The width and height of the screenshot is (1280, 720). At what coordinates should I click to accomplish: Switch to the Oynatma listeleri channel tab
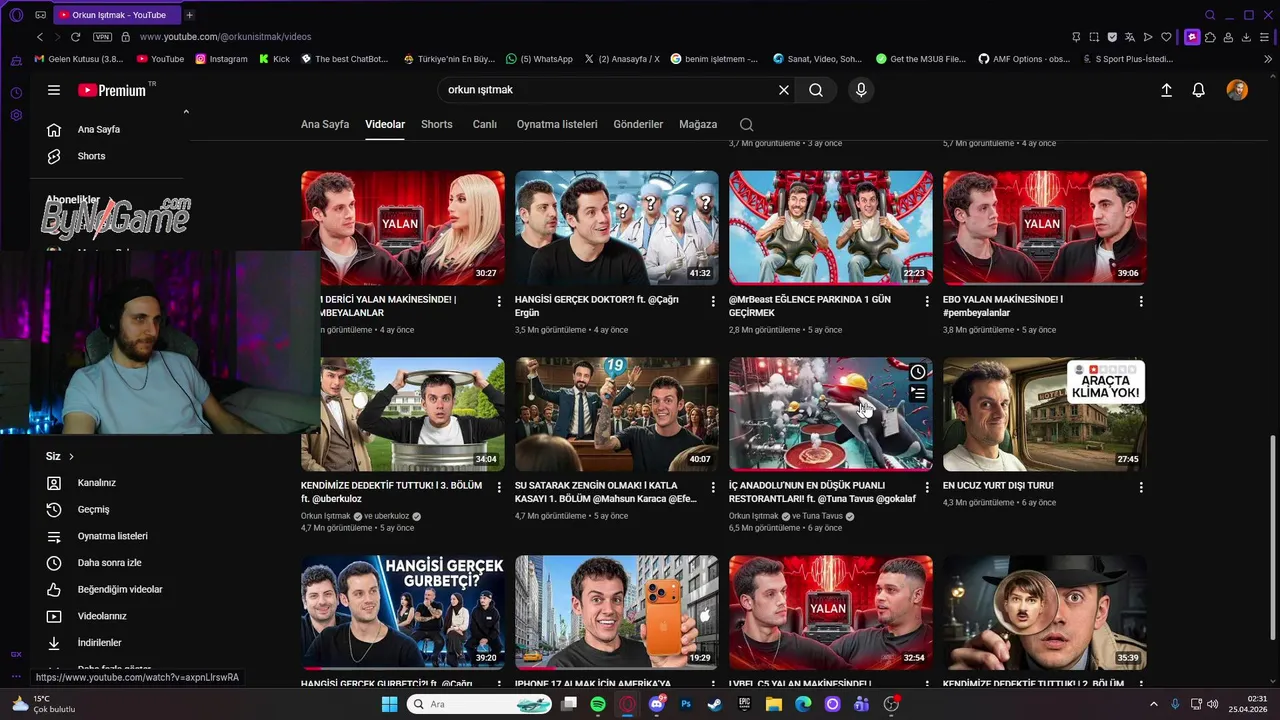point(557,124)
